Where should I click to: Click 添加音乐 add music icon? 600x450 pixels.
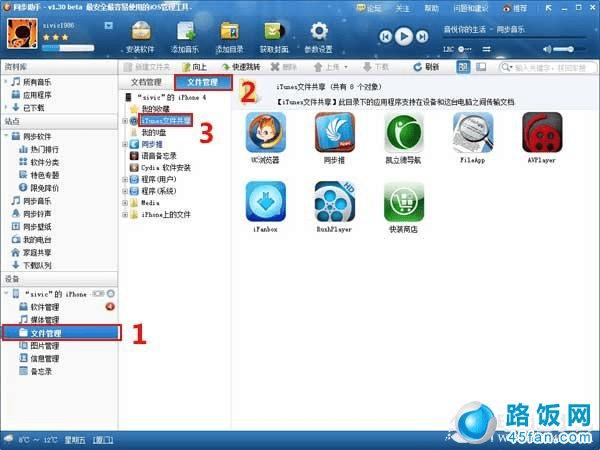pyautogui.click(x=186, y=37)
